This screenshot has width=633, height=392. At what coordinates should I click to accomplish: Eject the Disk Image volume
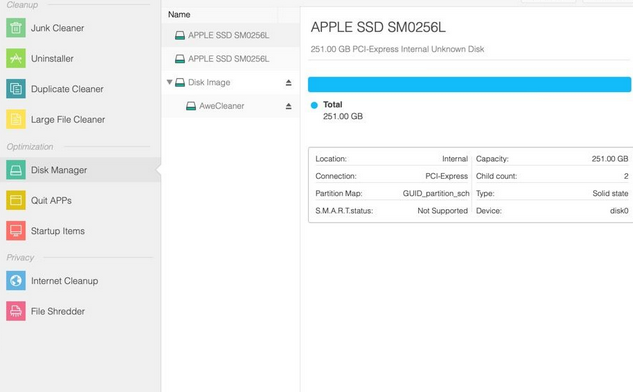[288, 83]
